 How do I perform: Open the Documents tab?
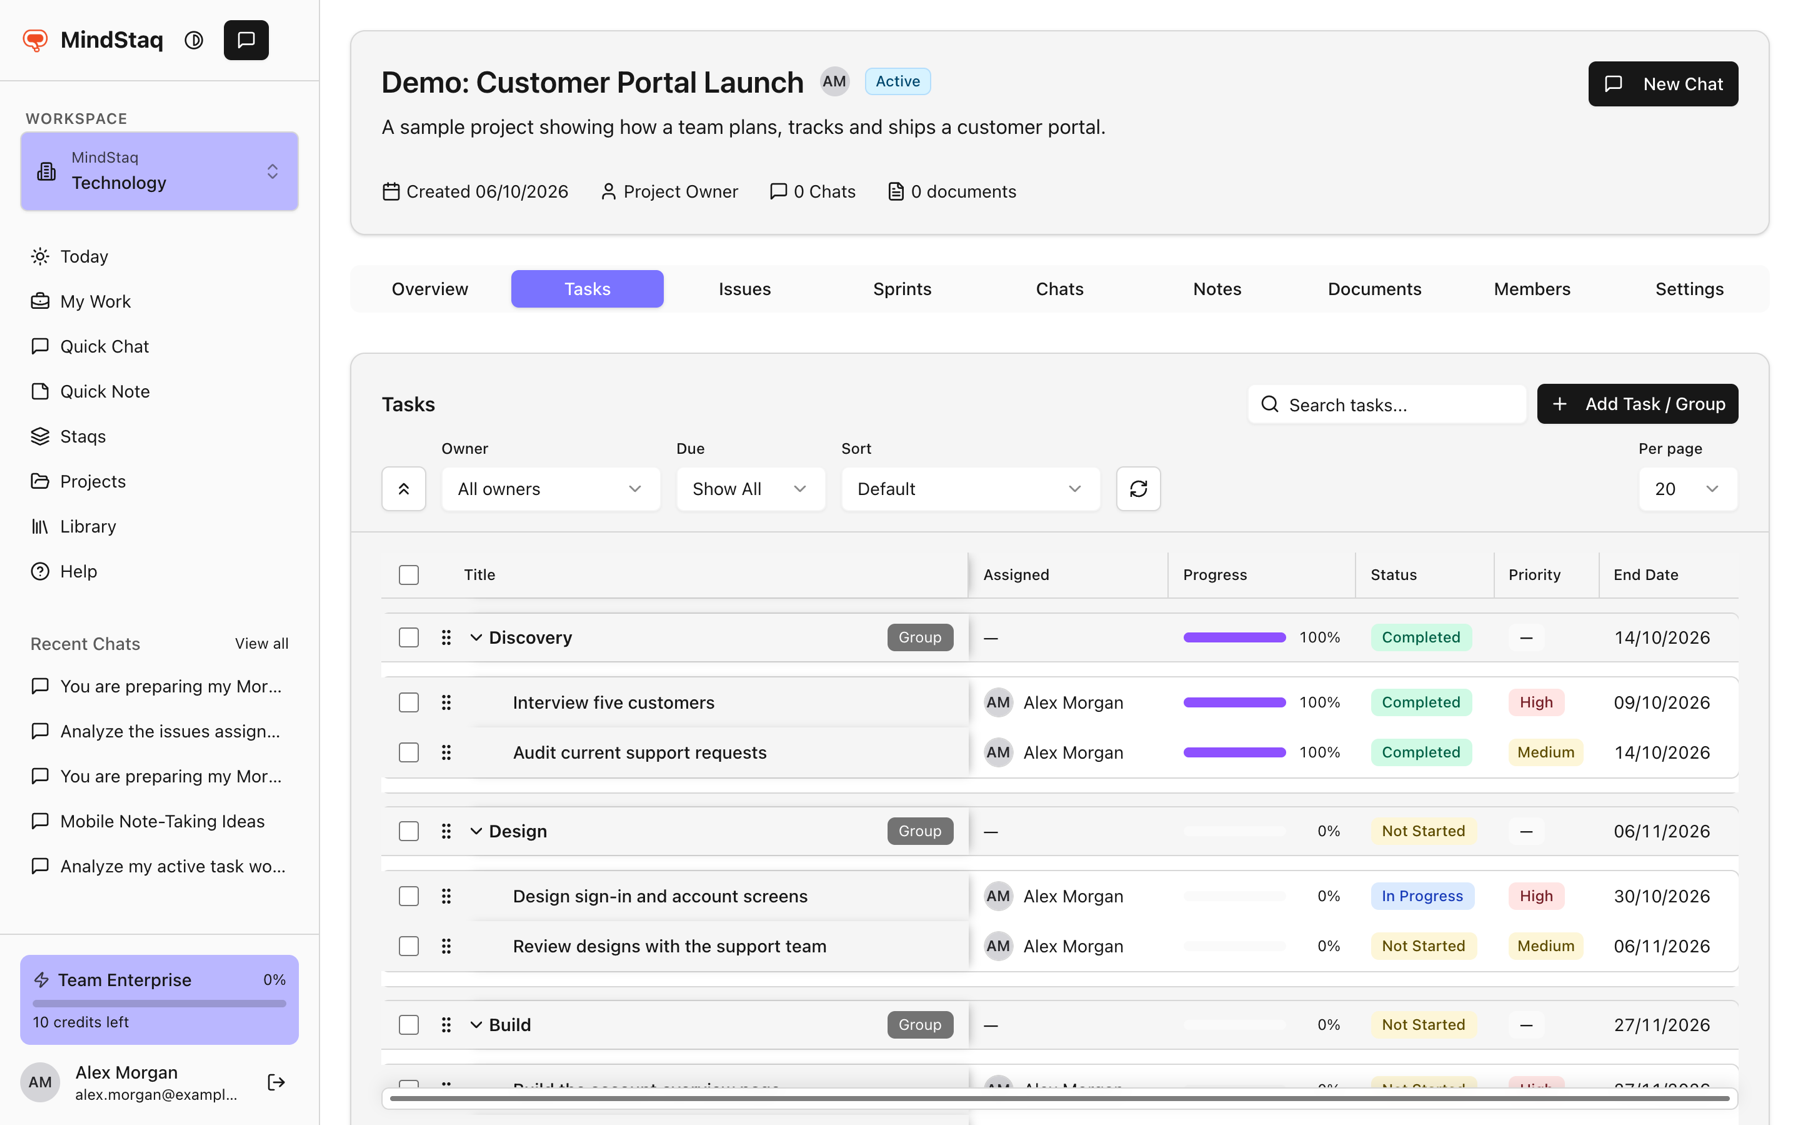point(1374,289)
